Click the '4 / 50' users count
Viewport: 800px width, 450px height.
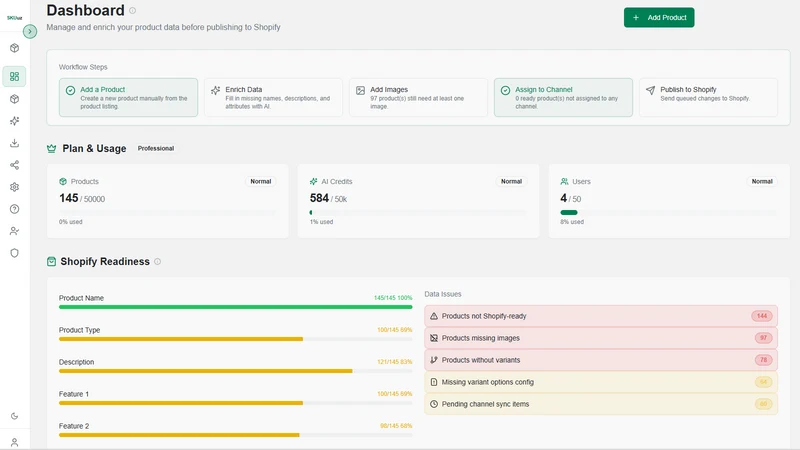(x=570, y=198)
